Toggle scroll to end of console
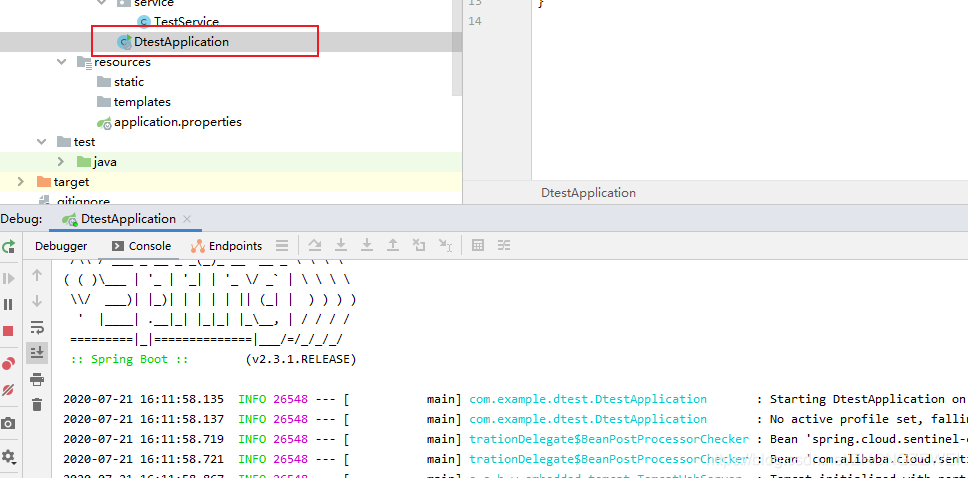The image size is (968, 478). tap(37, 353)
